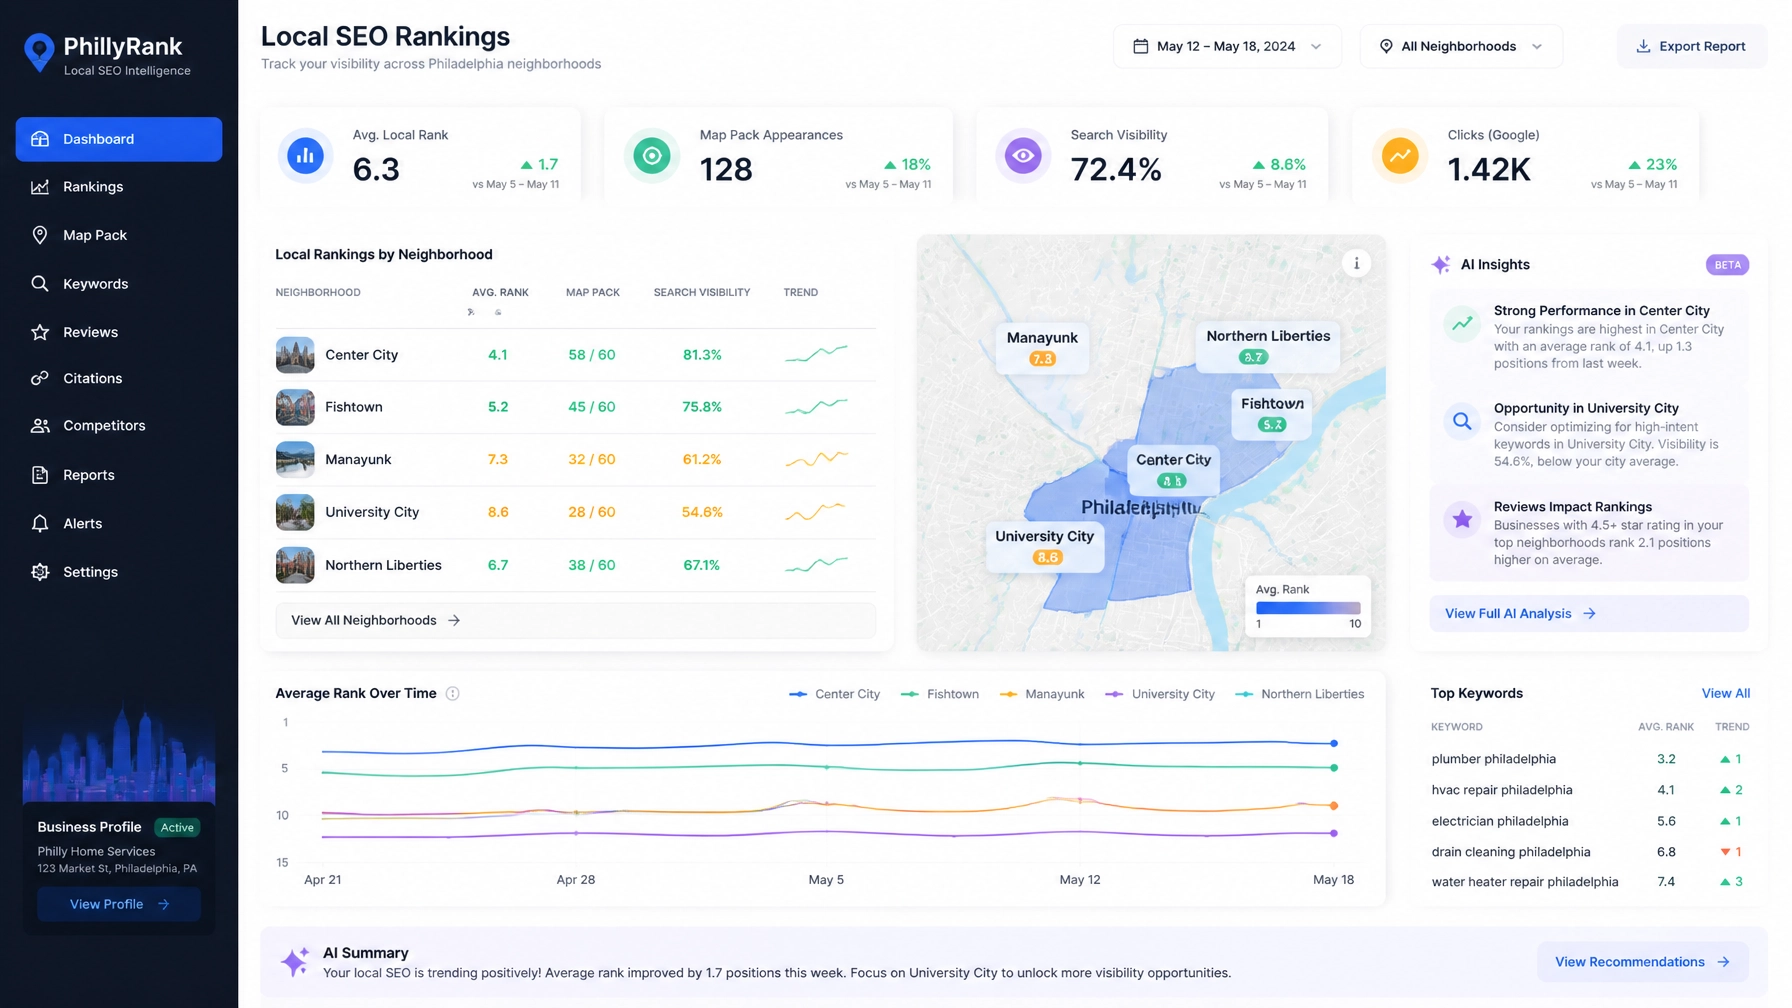Open the date range dropdown chevron

coord(1316,47)
